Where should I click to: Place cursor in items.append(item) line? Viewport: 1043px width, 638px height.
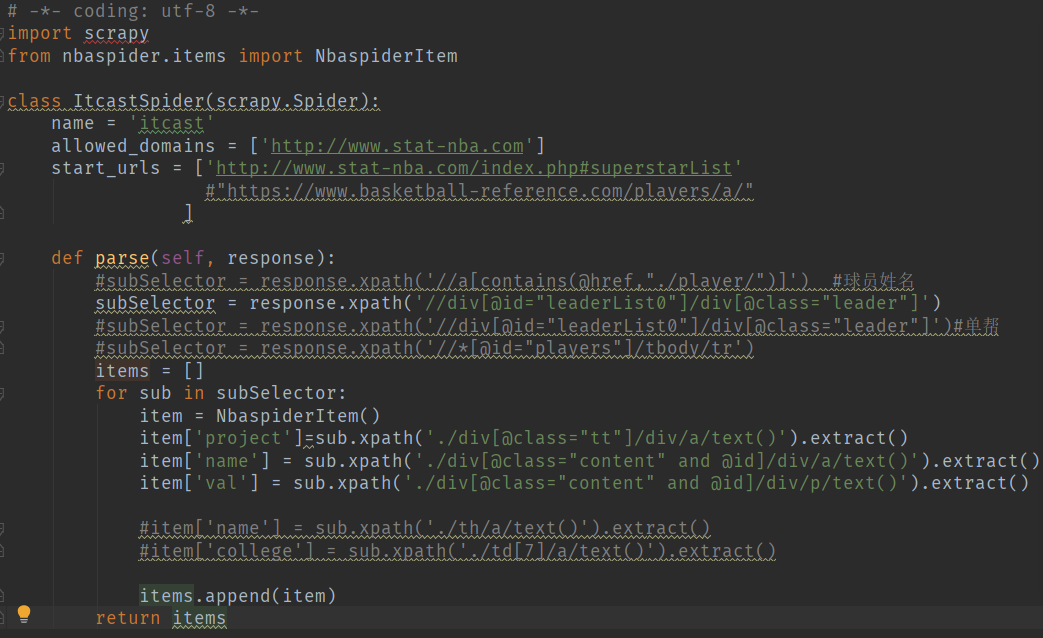pos(238,596)
